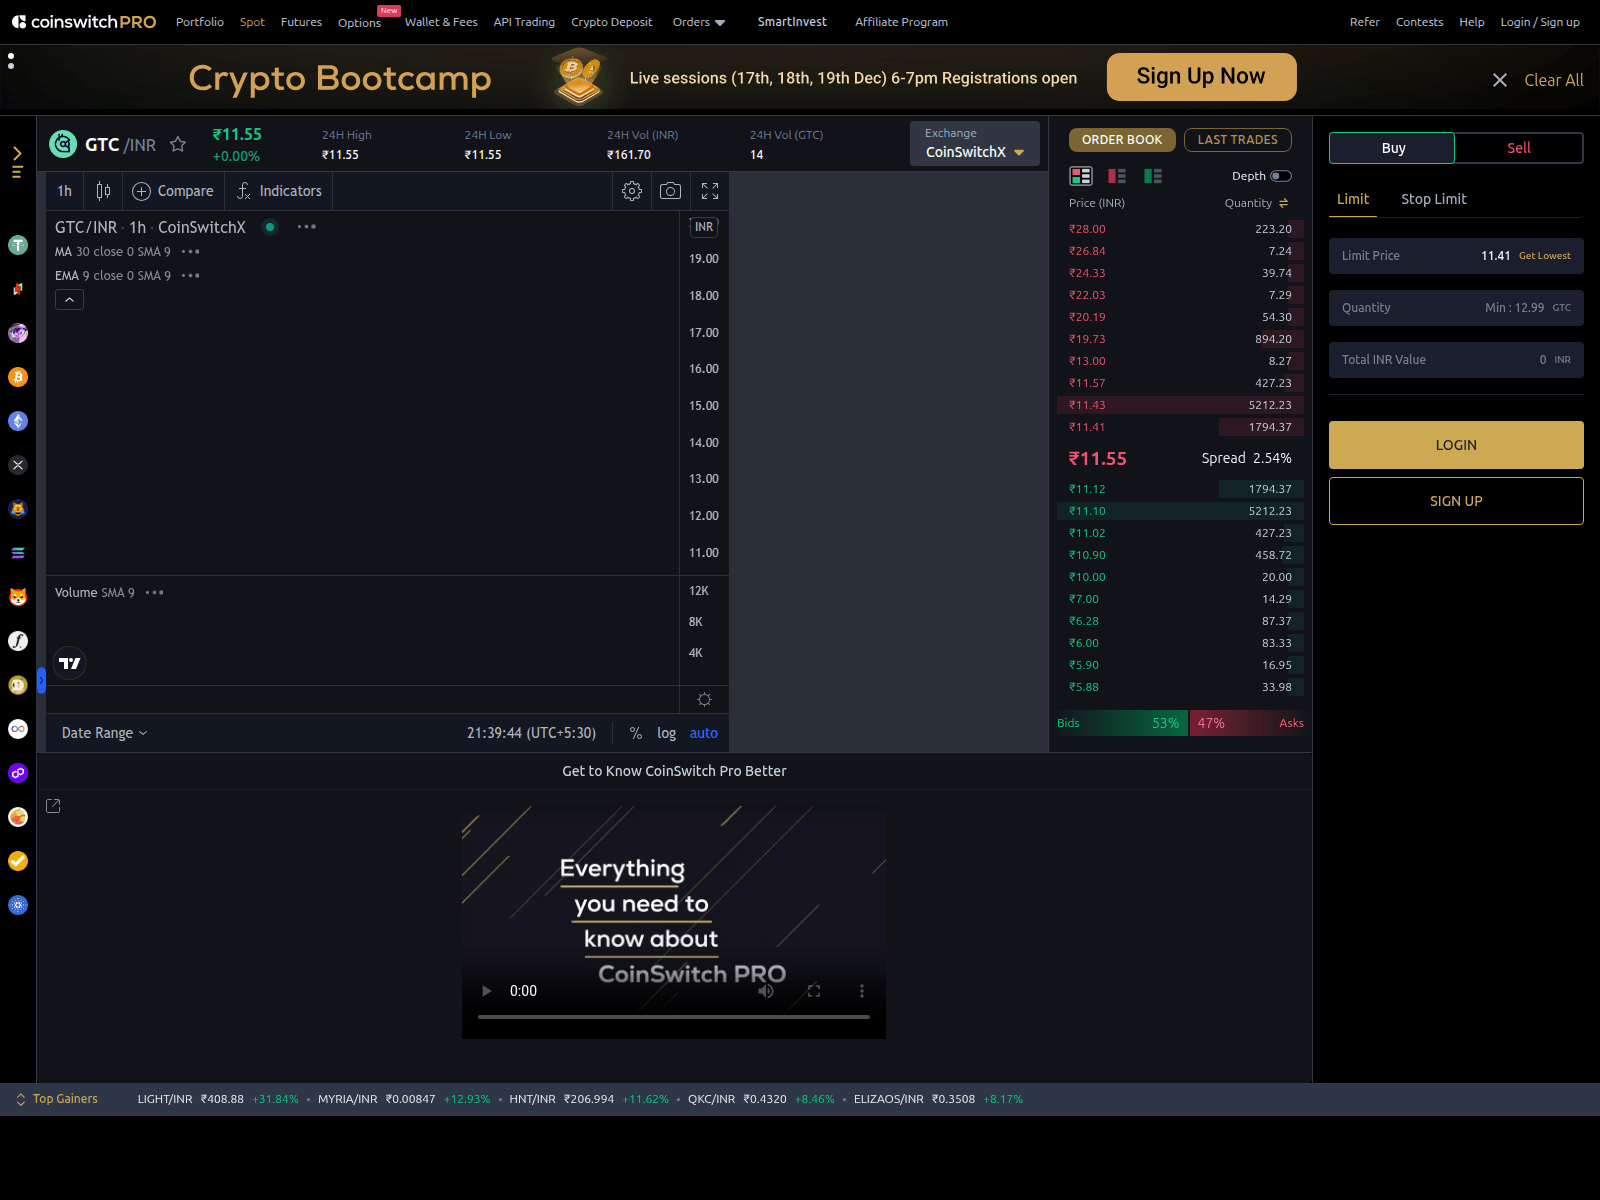Show both bids and asks view
Image resolution: width=1600 pixels, height=1200 pixels.
click(1081, 176)
